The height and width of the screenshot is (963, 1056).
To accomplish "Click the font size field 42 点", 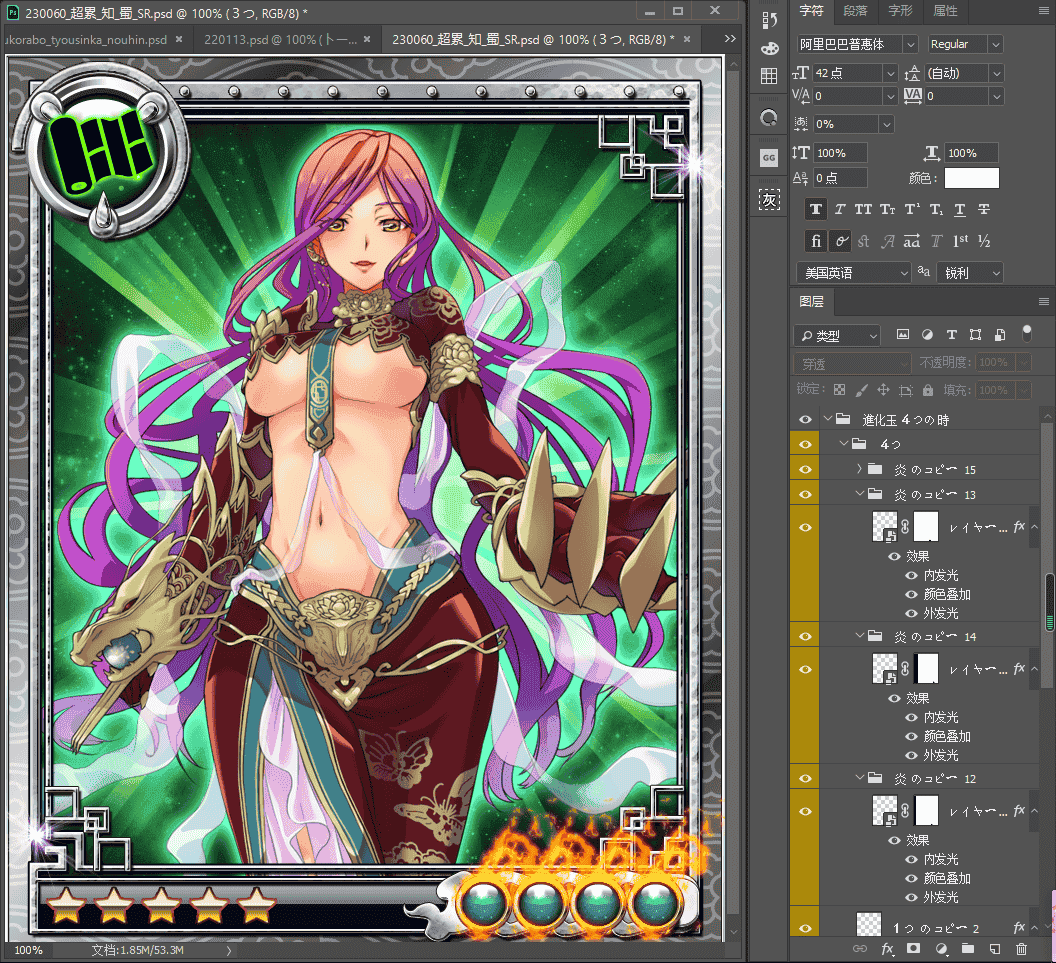I will coord(847,73).
